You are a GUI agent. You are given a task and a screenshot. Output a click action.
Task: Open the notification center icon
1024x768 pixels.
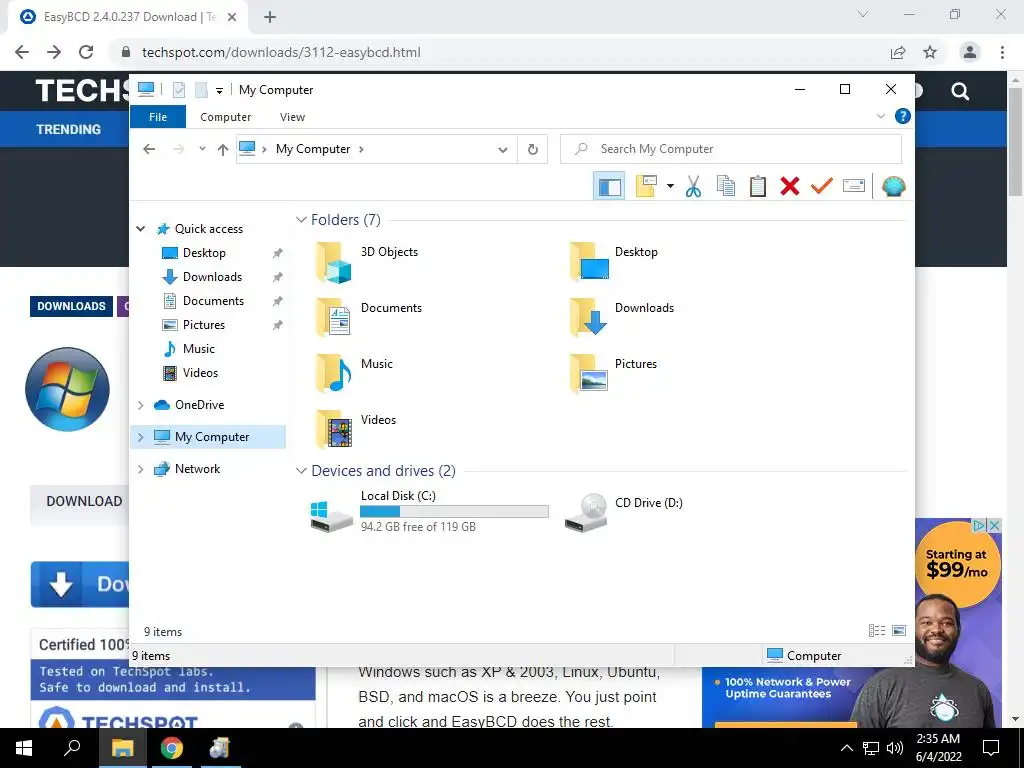point(991,748)
